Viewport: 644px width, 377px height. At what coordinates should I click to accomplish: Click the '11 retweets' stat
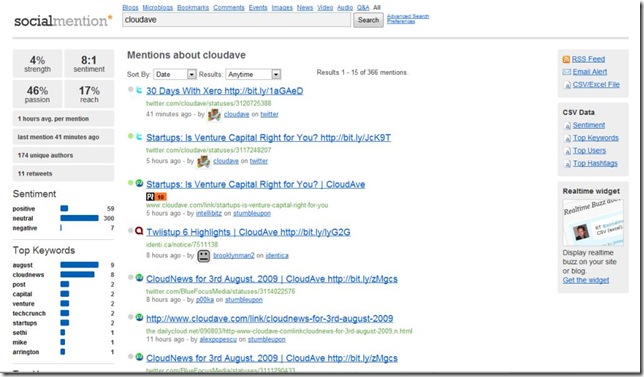click(63, 173)
